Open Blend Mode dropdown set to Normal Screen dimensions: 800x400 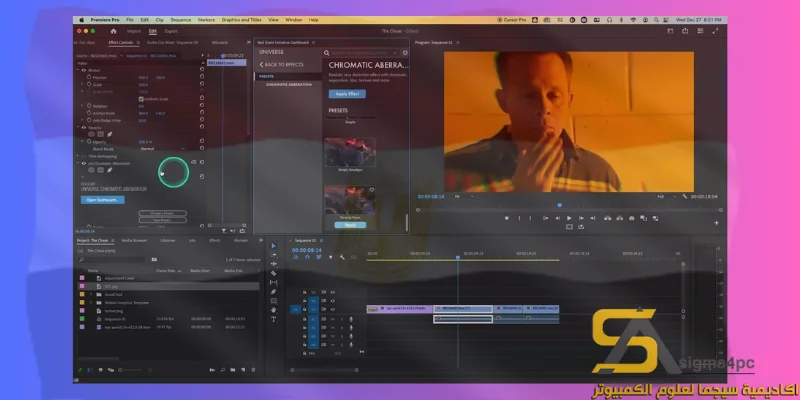coord(162,149)
